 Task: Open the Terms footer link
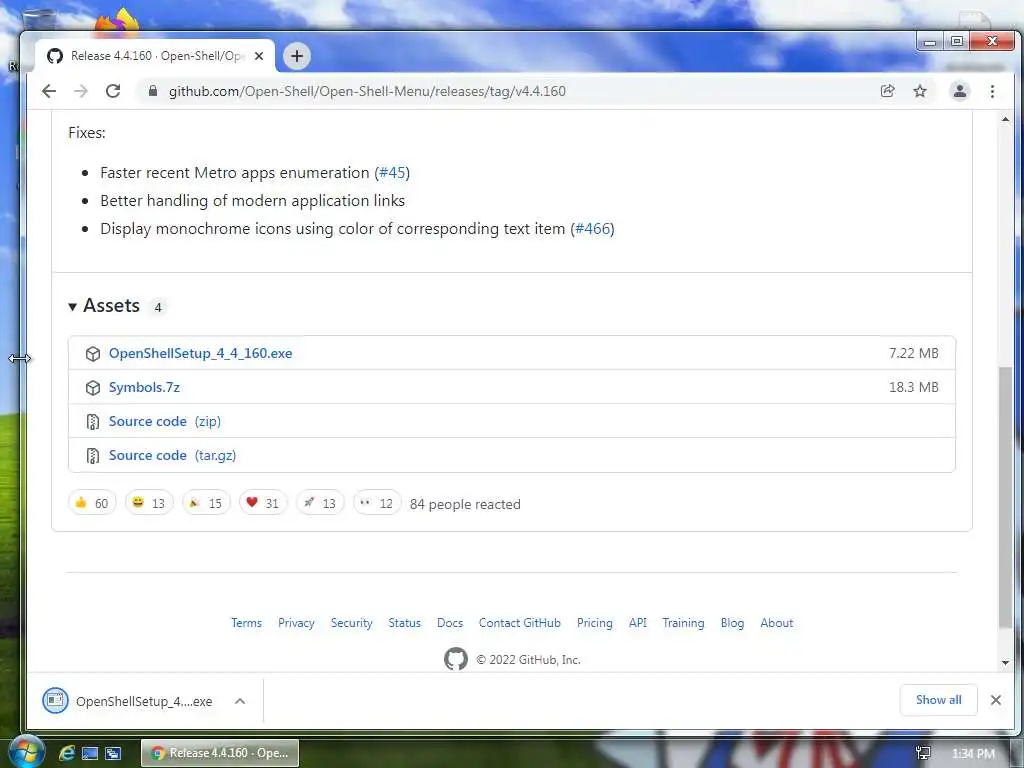point(246,623)
